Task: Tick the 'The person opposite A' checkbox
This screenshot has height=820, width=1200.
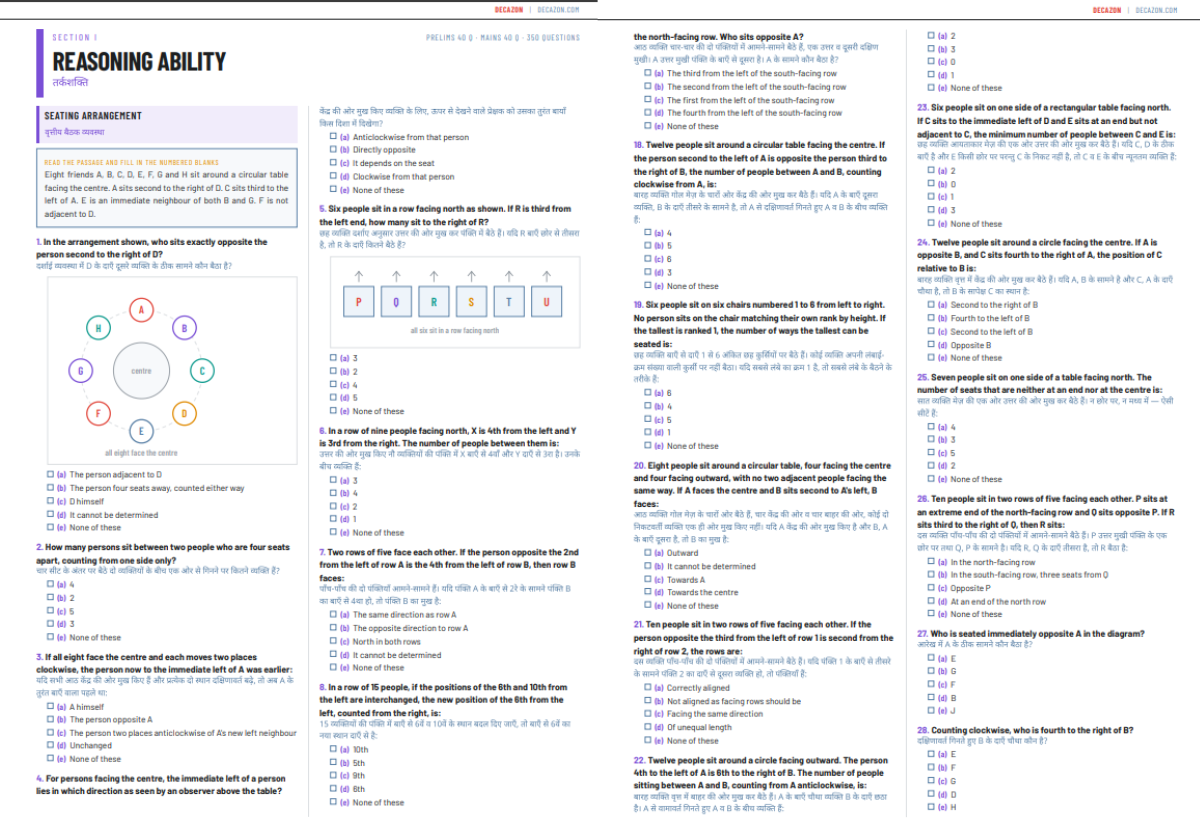Action: coord(51,719)
